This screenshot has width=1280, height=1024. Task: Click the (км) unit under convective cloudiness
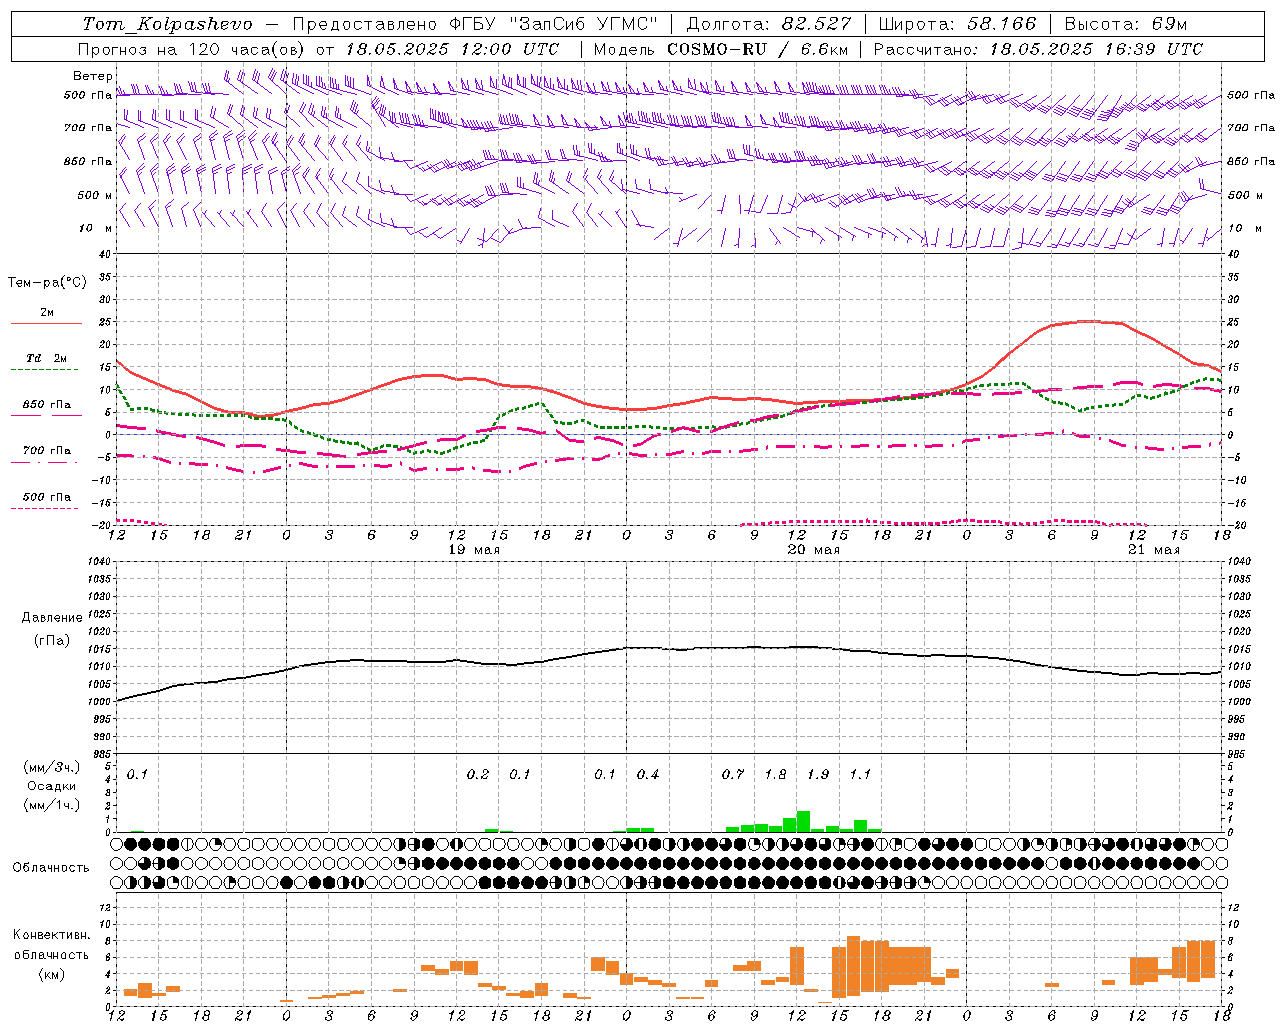tap(51, 973)
